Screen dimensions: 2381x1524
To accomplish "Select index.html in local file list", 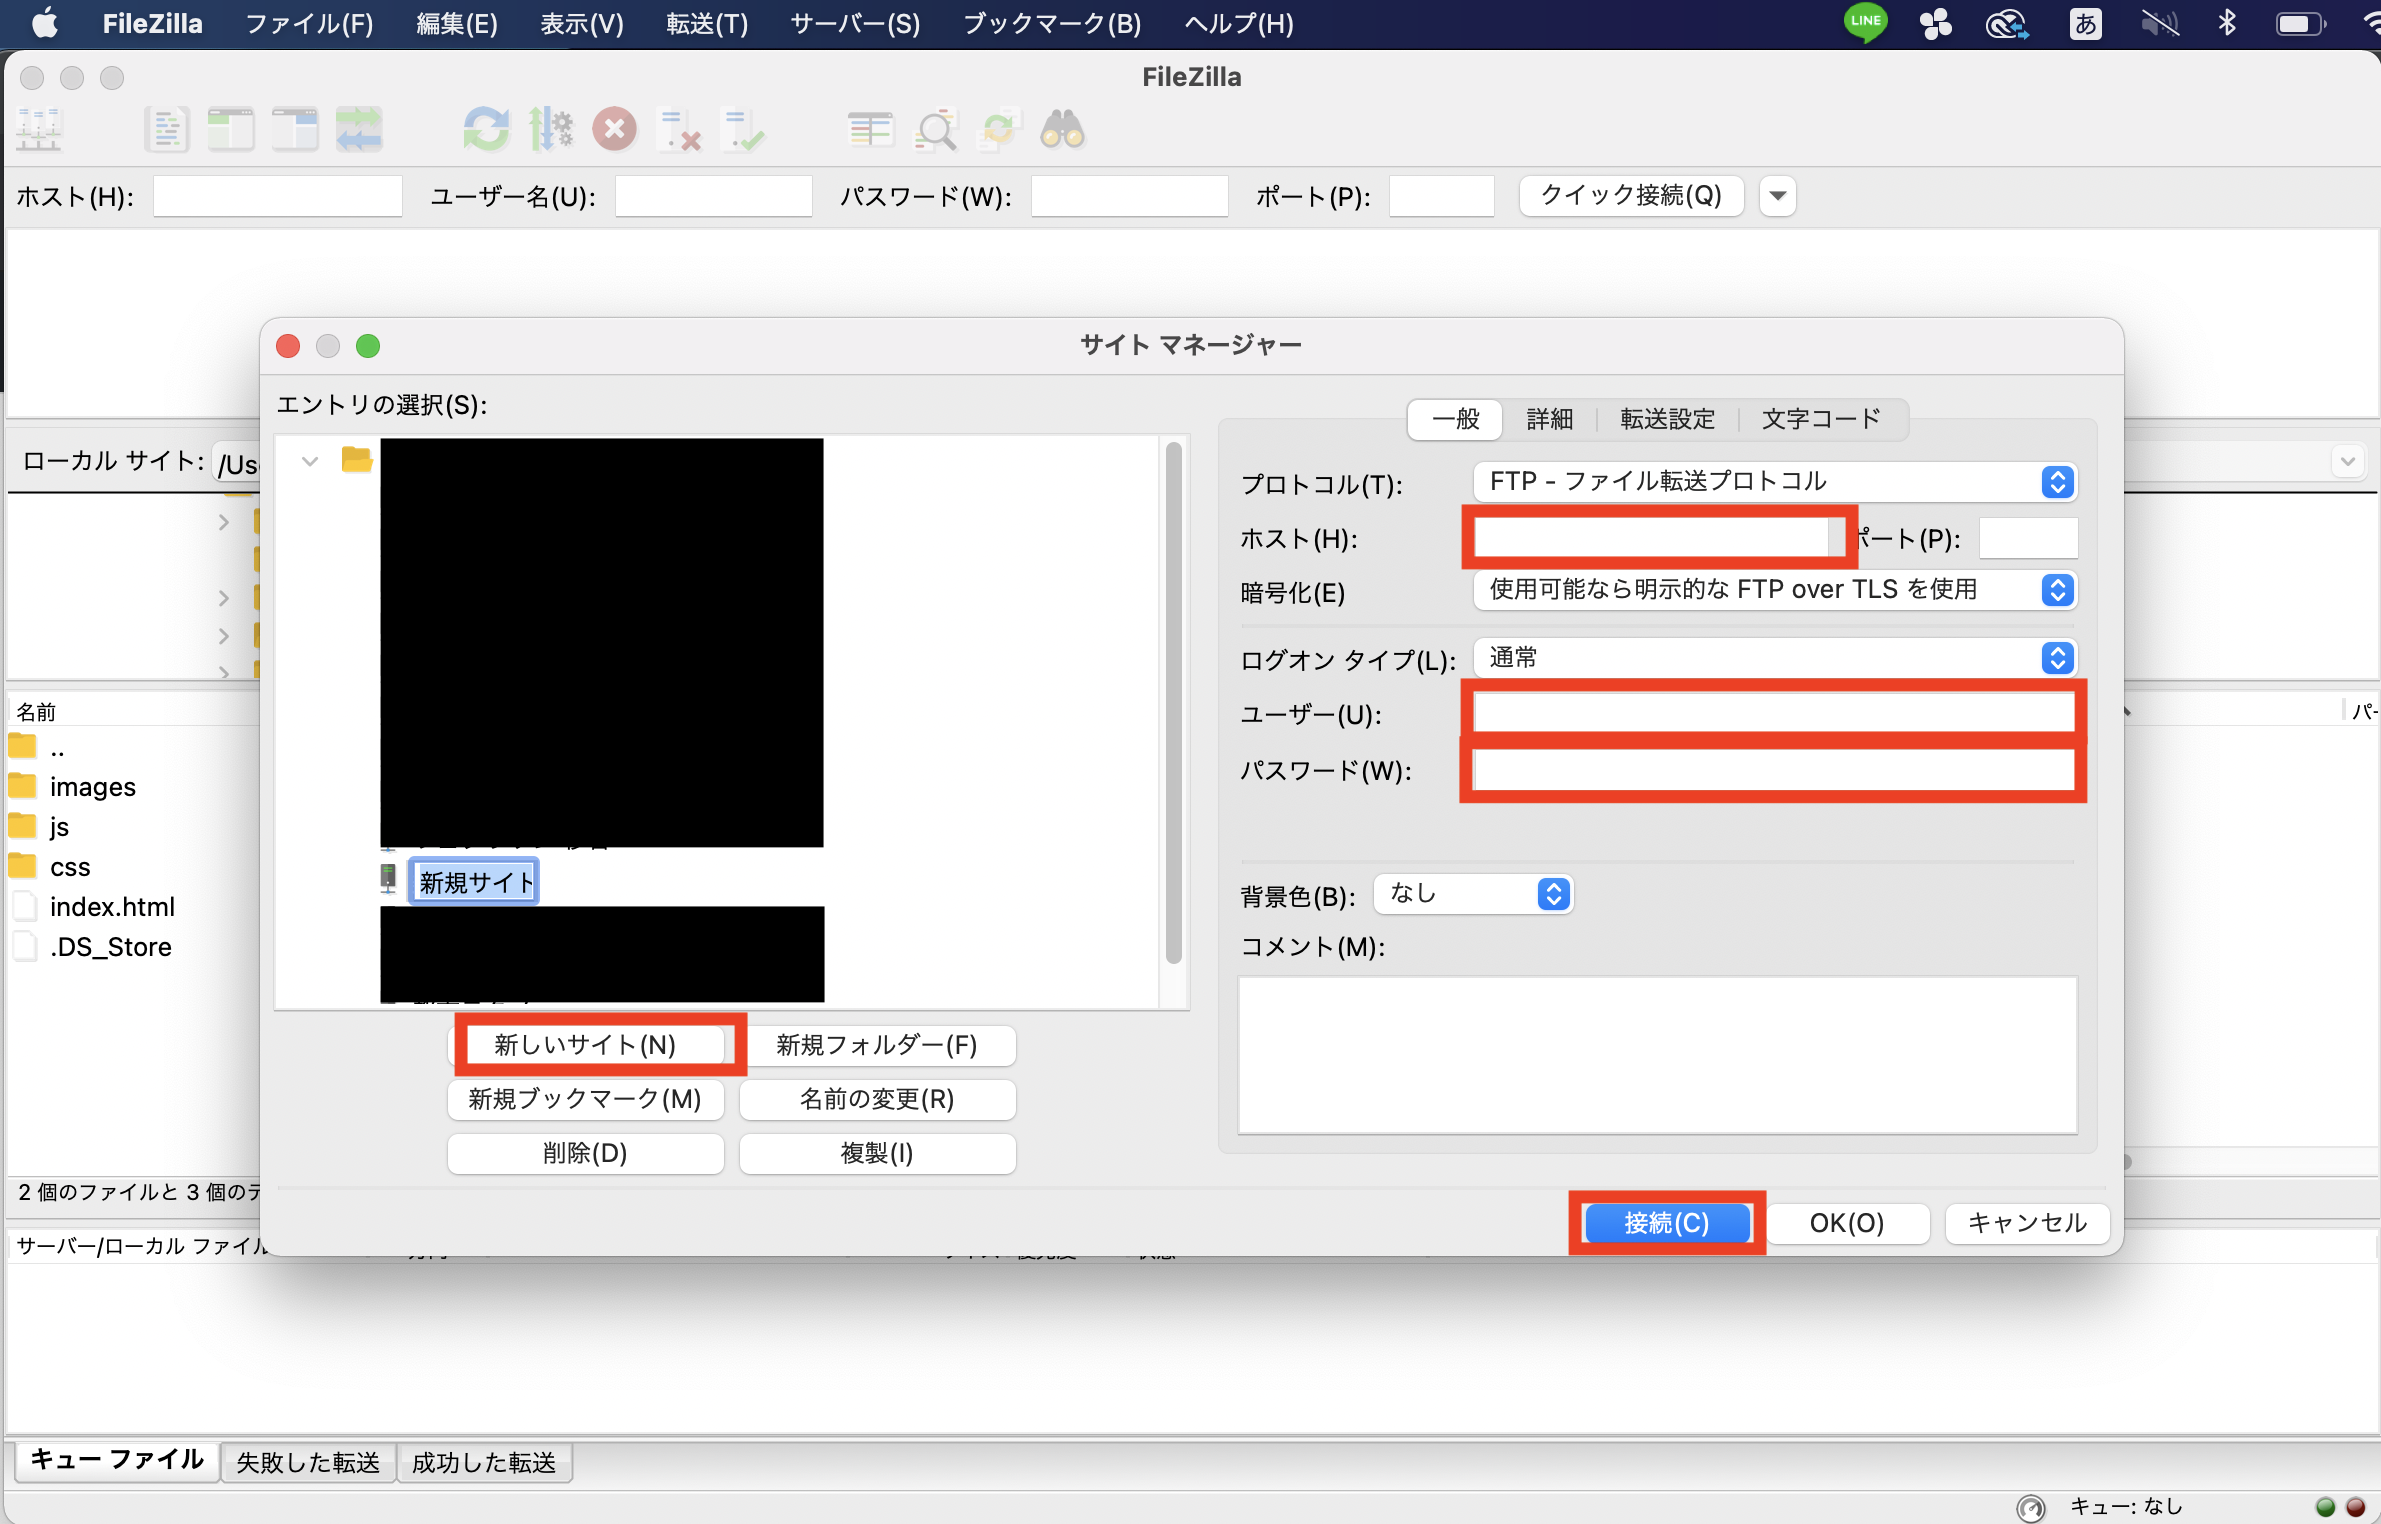I will click(112, 907).
